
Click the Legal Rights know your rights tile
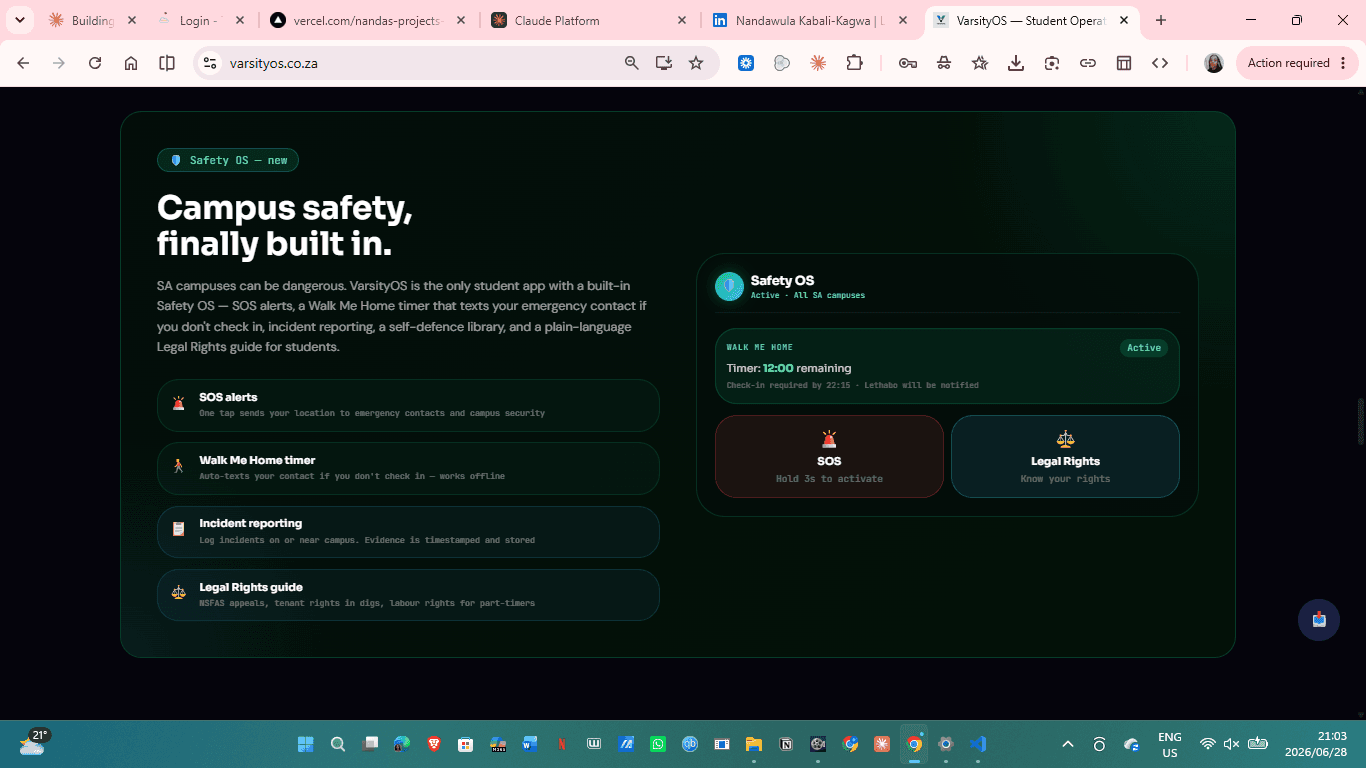pos(1065,456)
